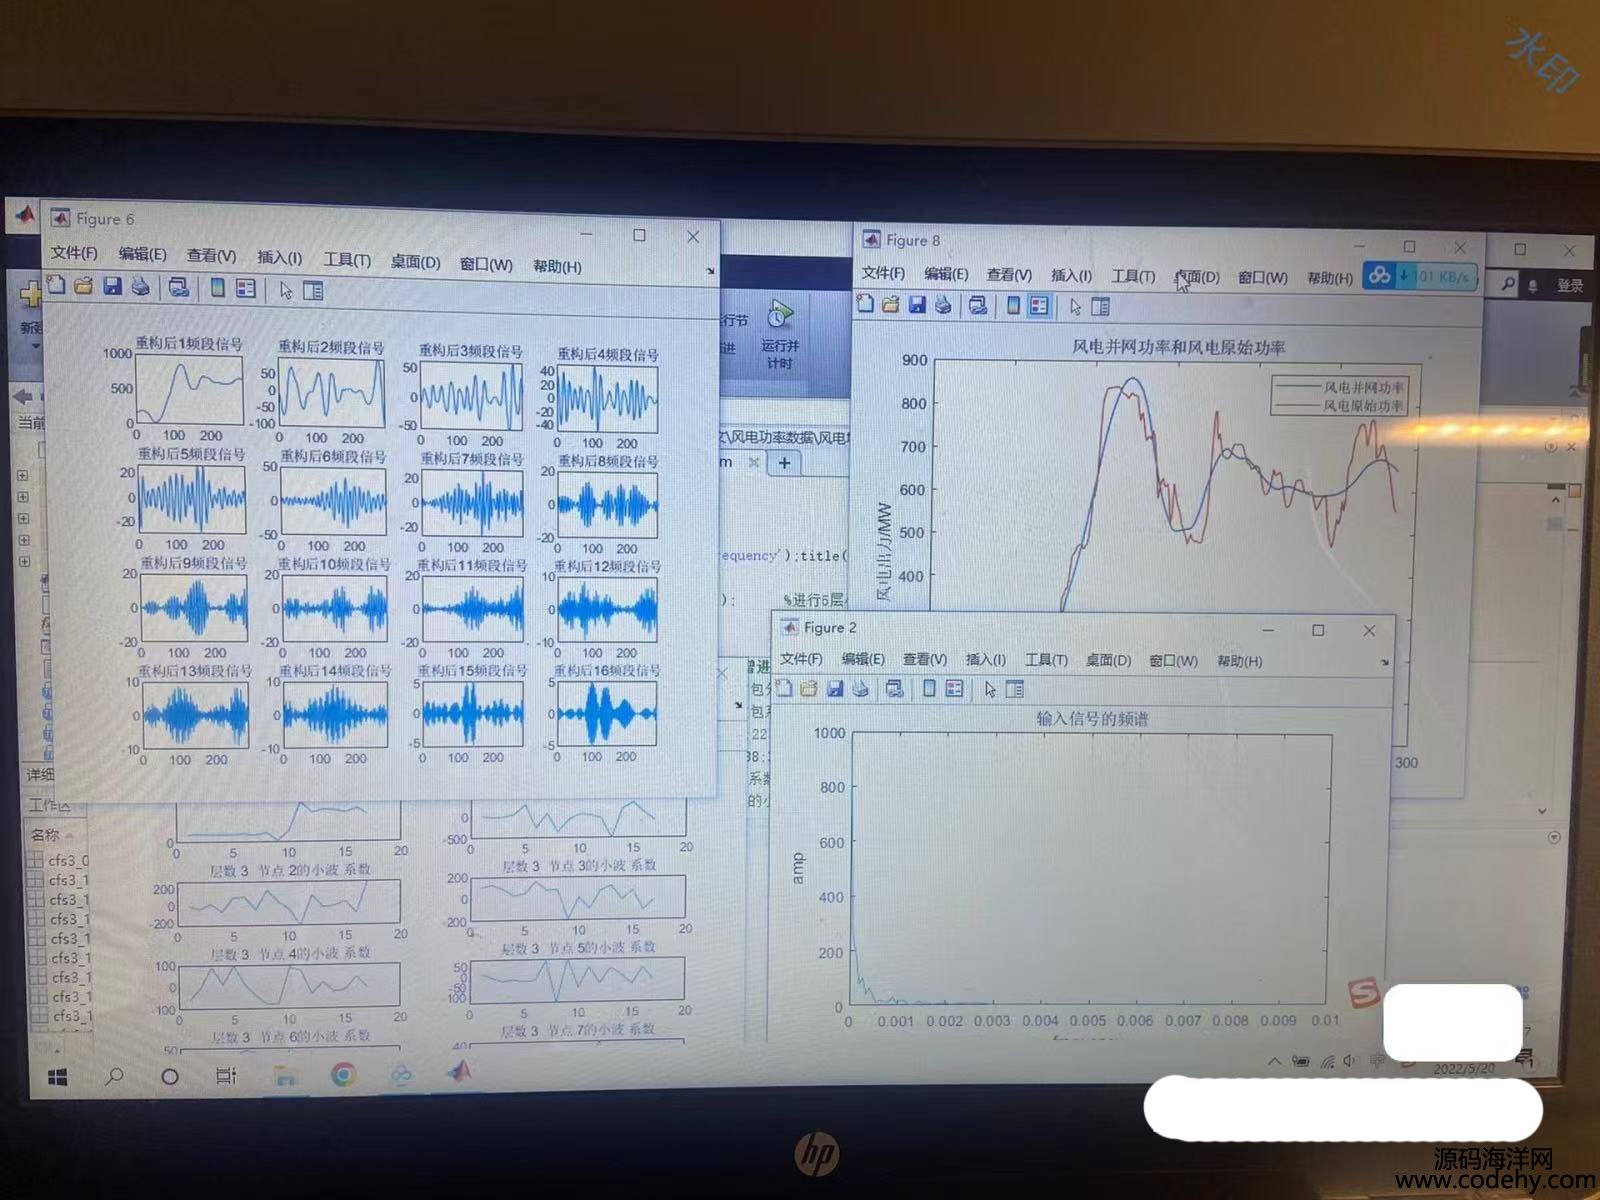Screen dimensions: 1600x1200
Task: Open 桌面(D) menu in Figure 2
Action: click(1108, 661)
